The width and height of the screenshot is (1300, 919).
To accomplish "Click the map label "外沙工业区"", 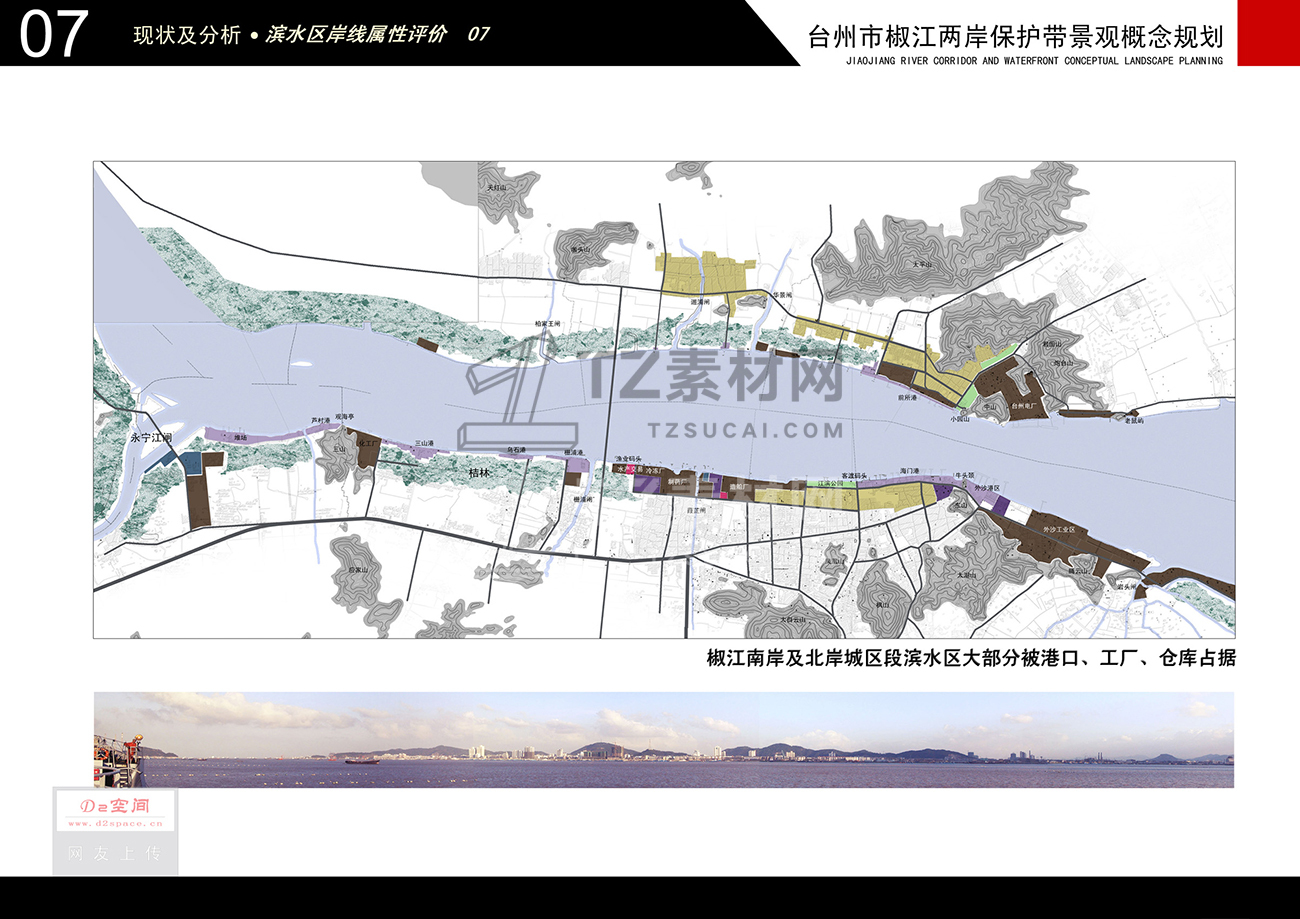I will pyautogui.click(x=1058, y=528).
